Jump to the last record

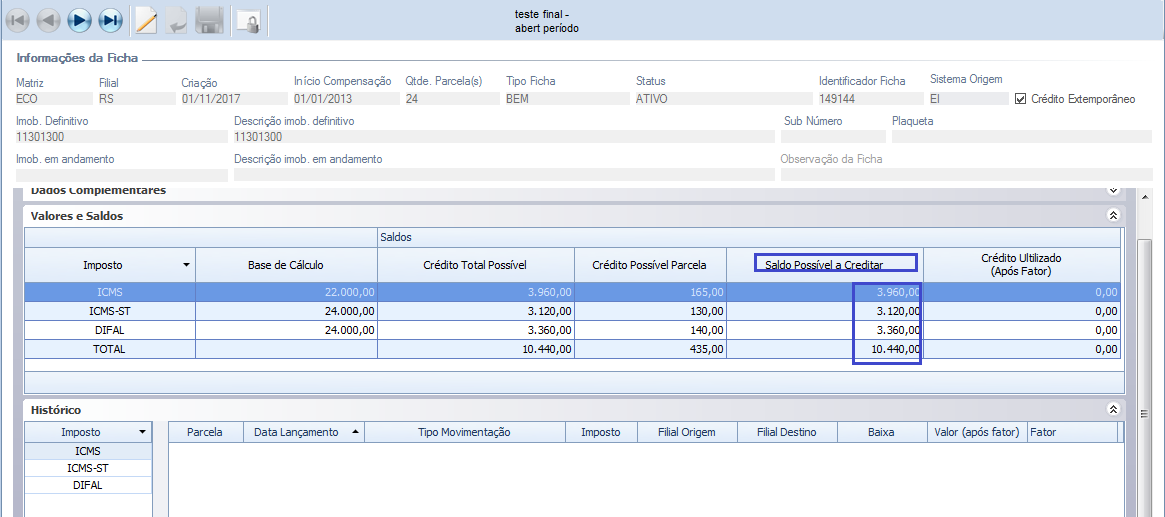(110, 20)
